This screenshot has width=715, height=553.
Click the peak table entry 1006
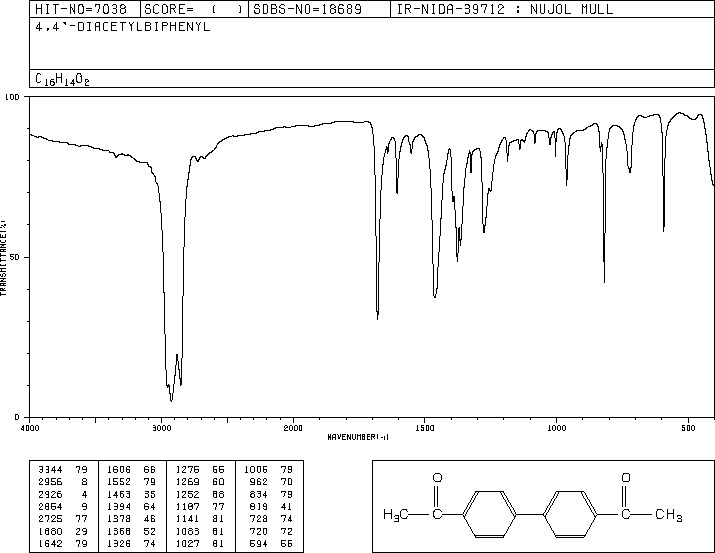pyautogui.click(x=256, y=469)
